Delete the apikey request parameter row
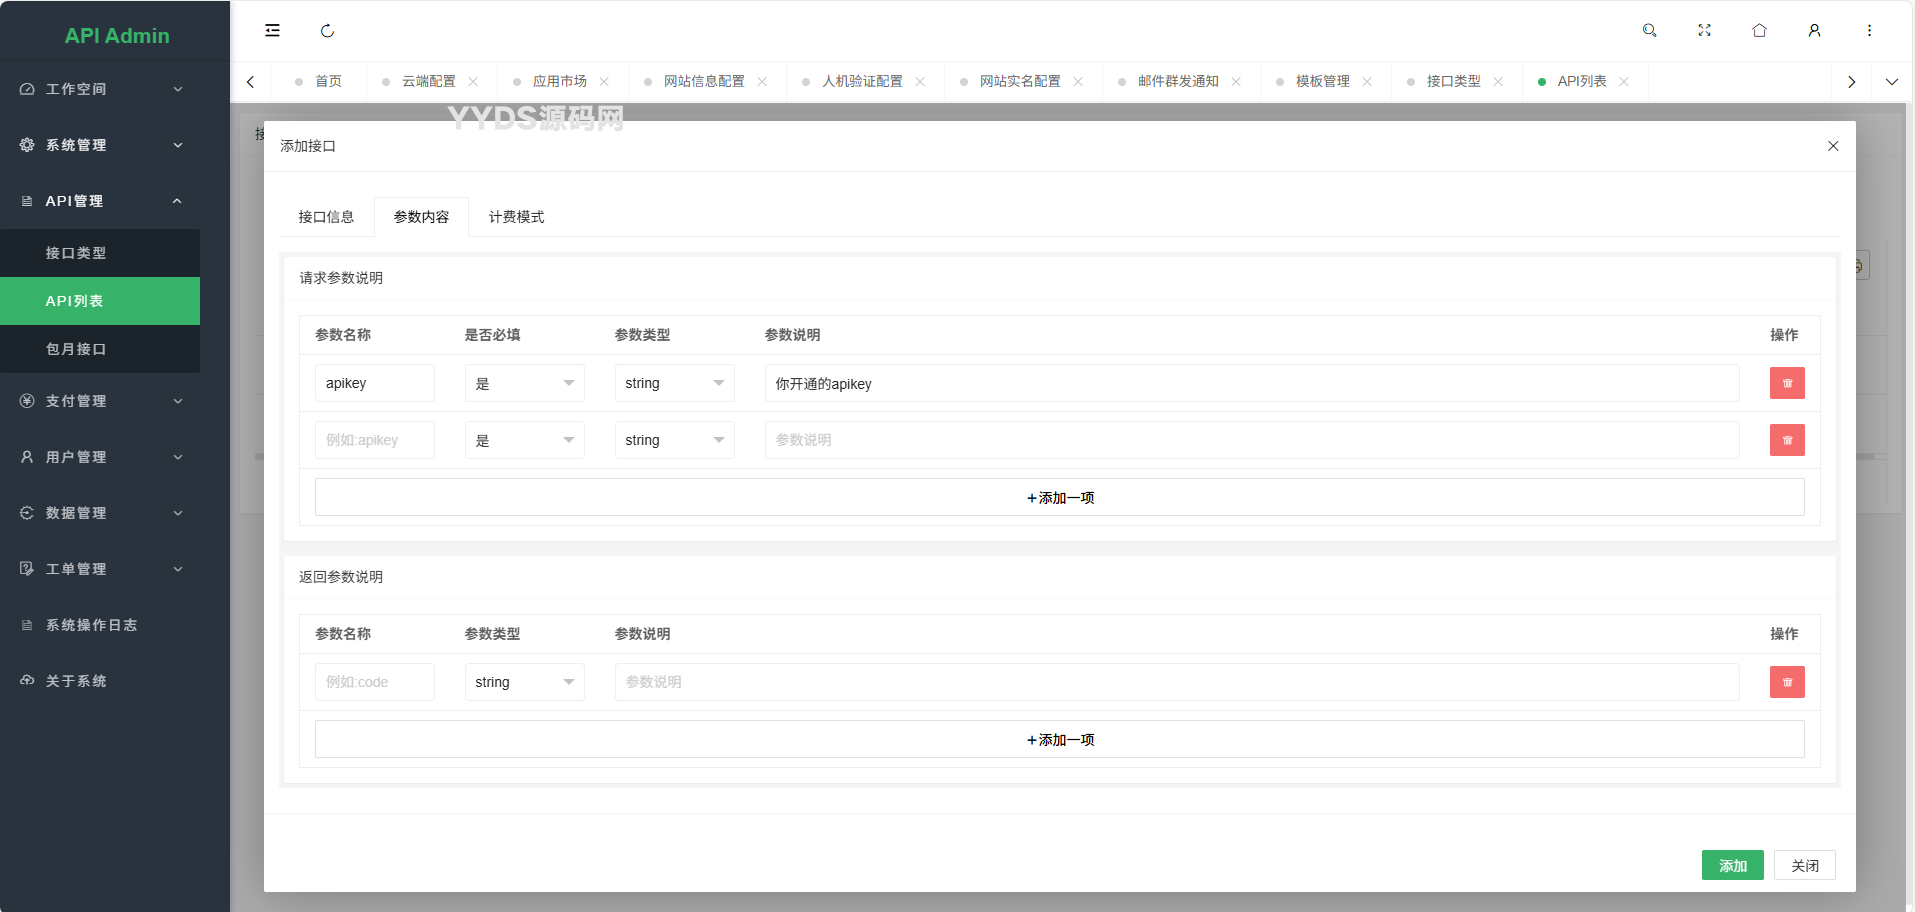The height and width of the screenshot is (912, 1915). (1786, 383)
